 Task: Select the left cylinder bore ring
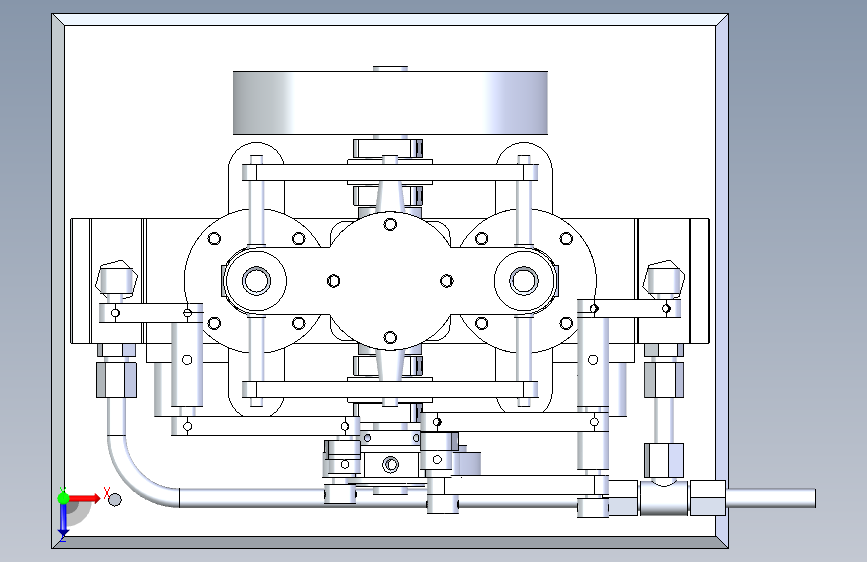[256, 280]
